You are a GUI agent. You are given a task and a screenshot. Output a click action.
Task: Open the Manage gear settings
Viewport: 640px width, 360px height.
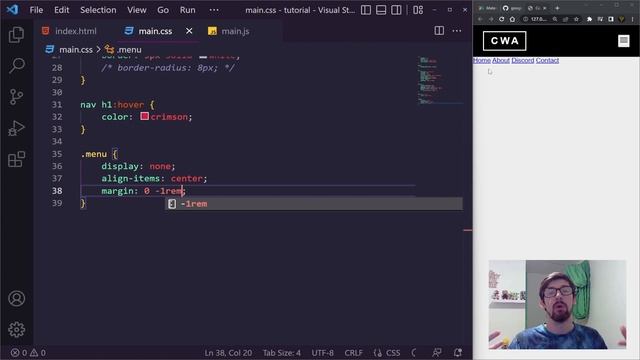coord(16,329)
